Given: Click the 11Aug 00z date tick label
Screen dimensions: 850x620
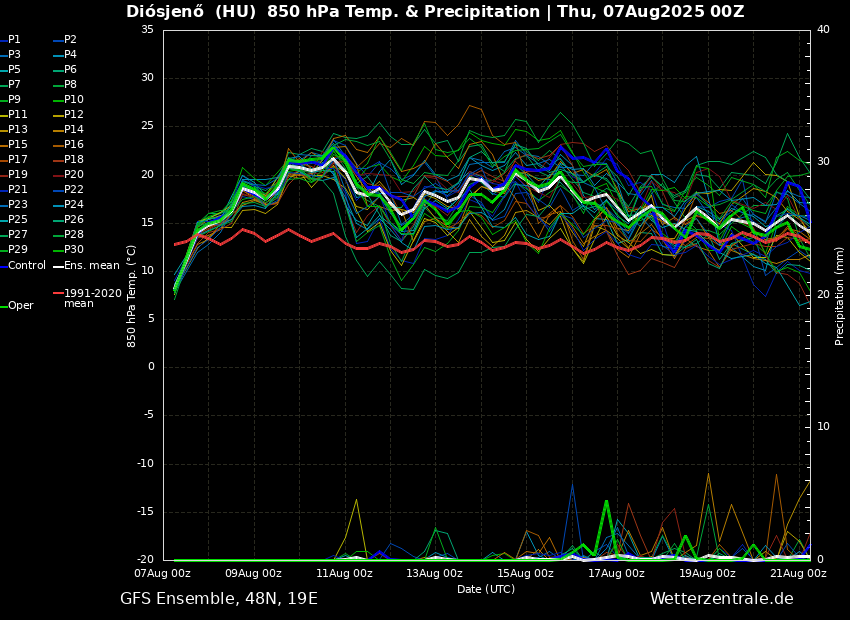Looking at the screenshot, I should 344,574.
